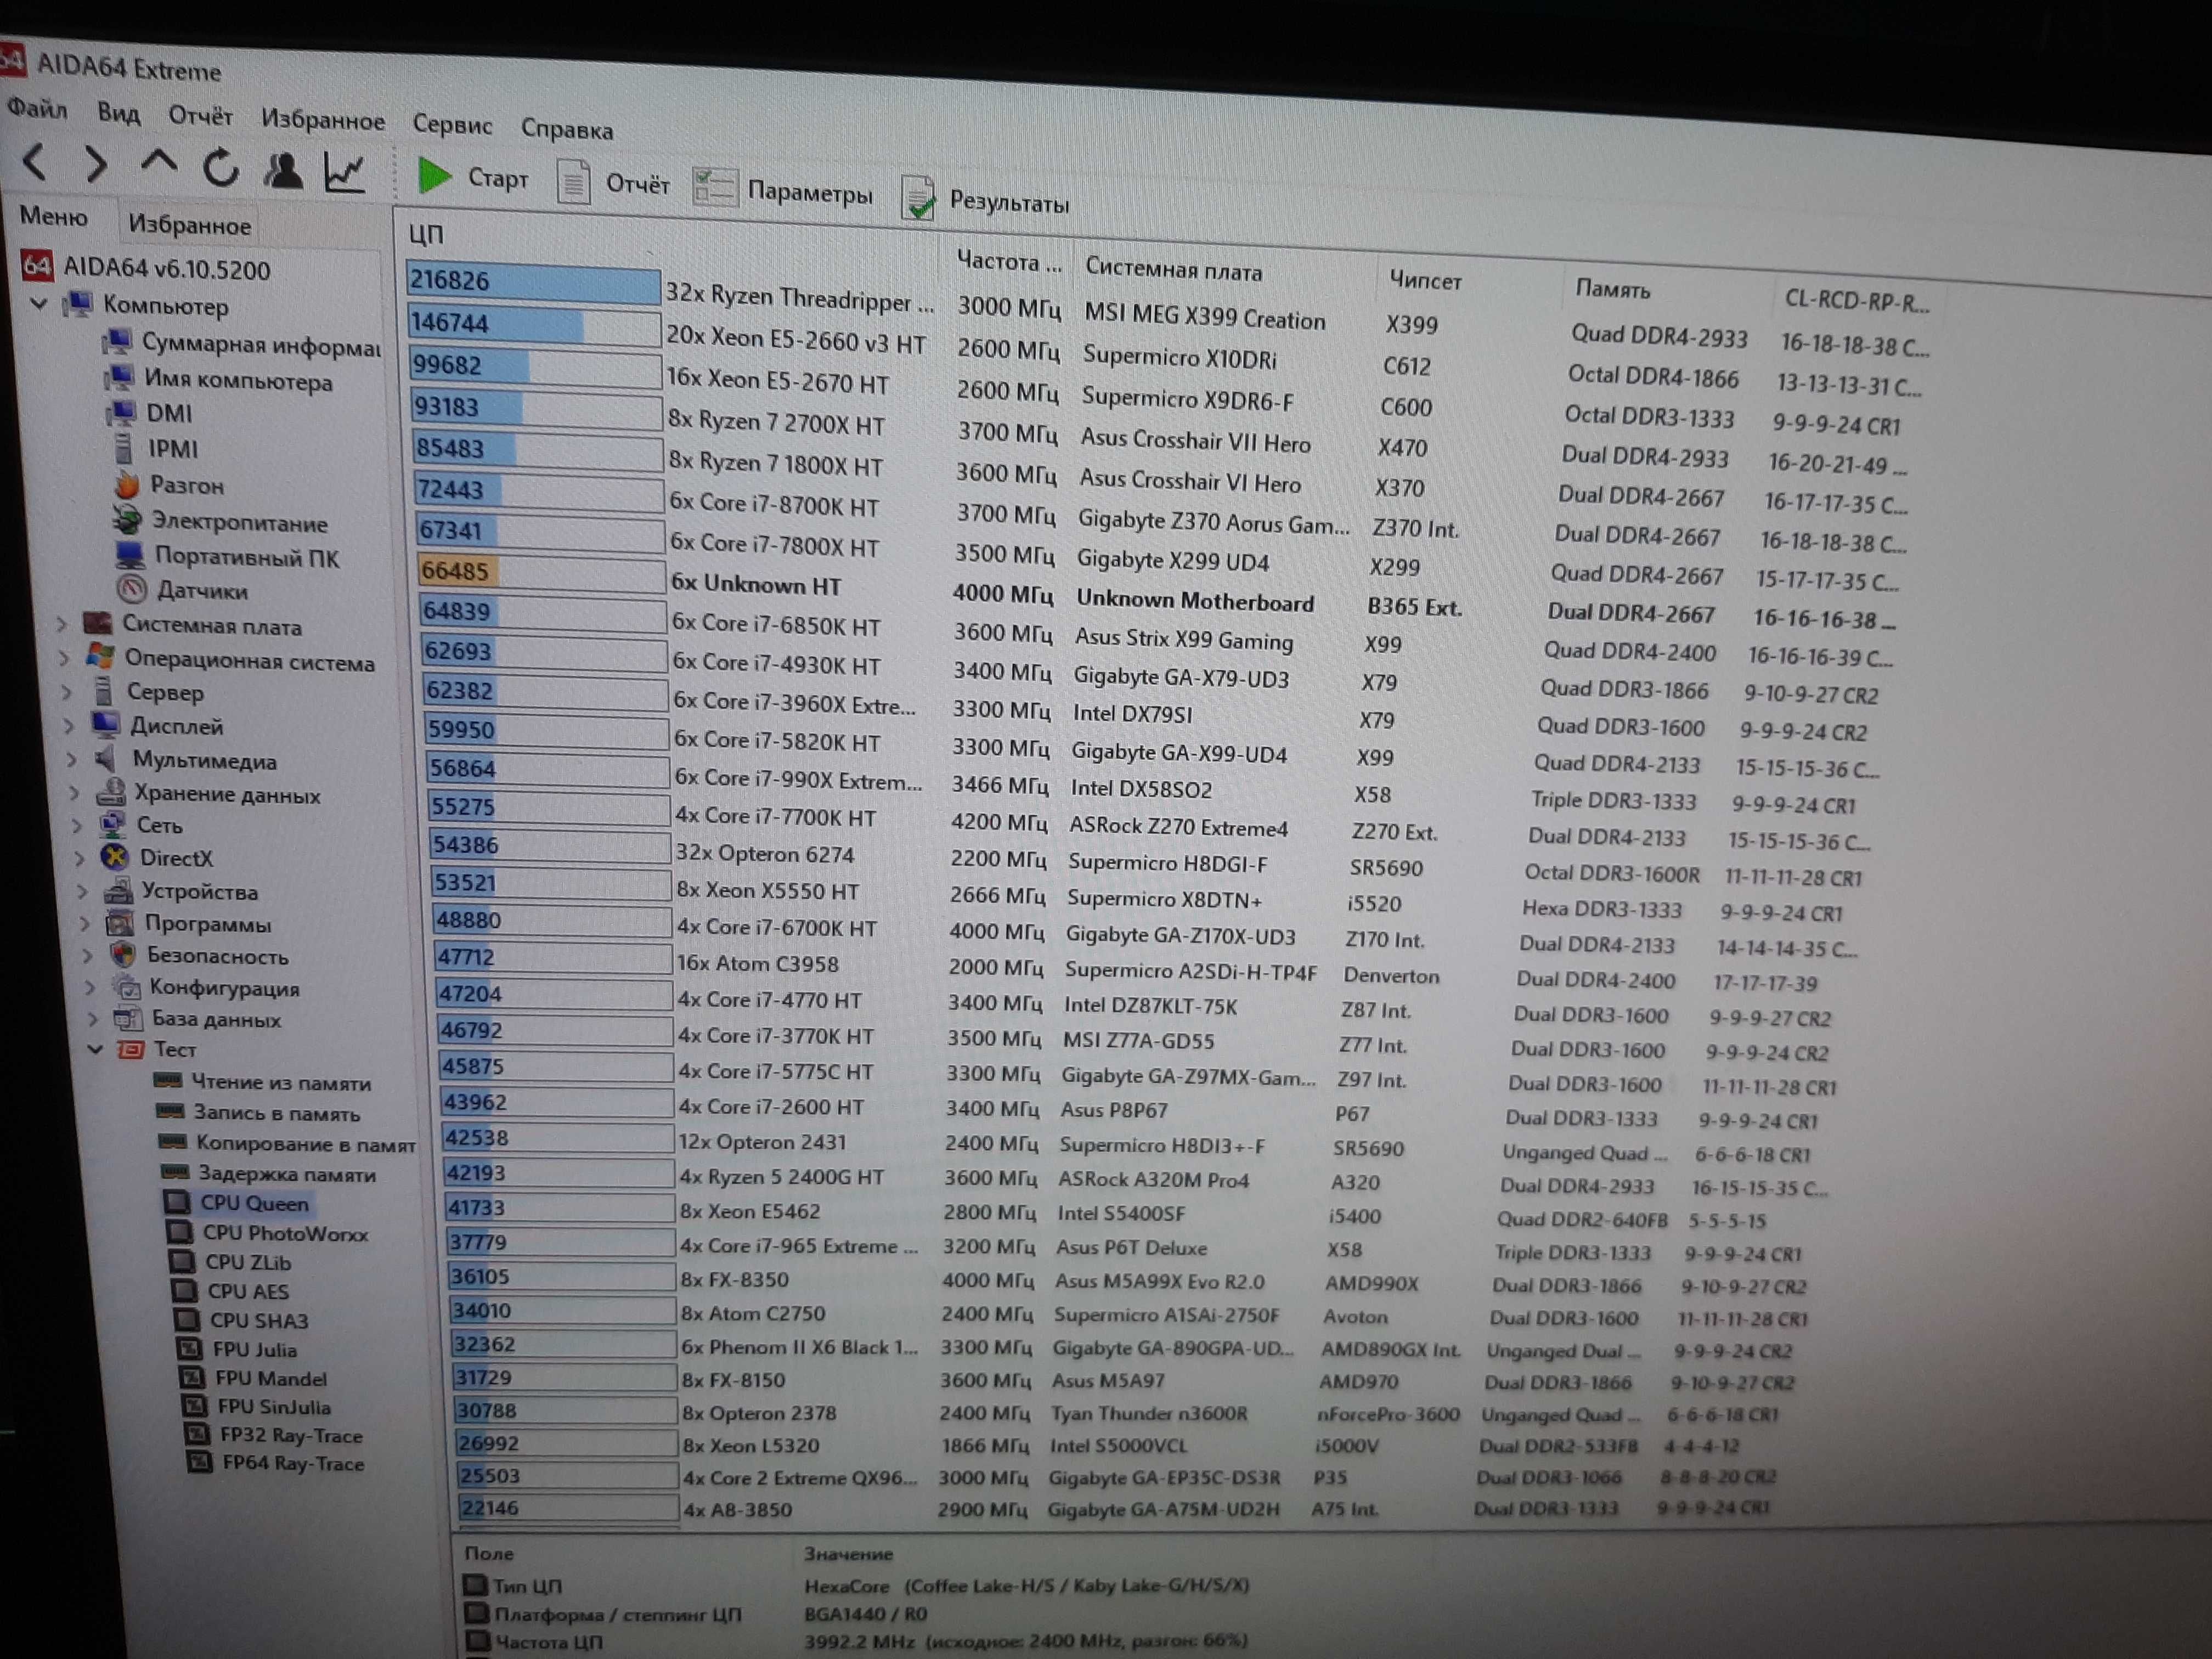Click the Back navigation arrow
The height and width of the screenshot is (1659, 2212).
(x=35, y=161)
